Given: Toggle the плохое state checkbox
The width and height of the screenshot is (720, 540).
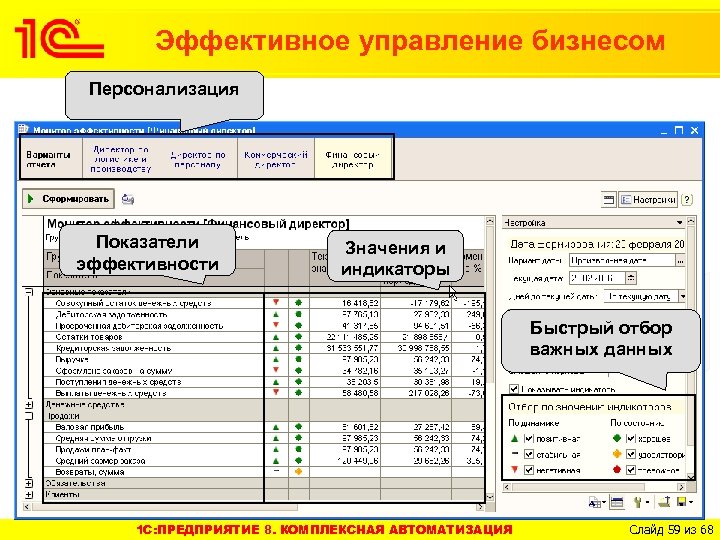Looking at the screenshot, I should point(631,470).
